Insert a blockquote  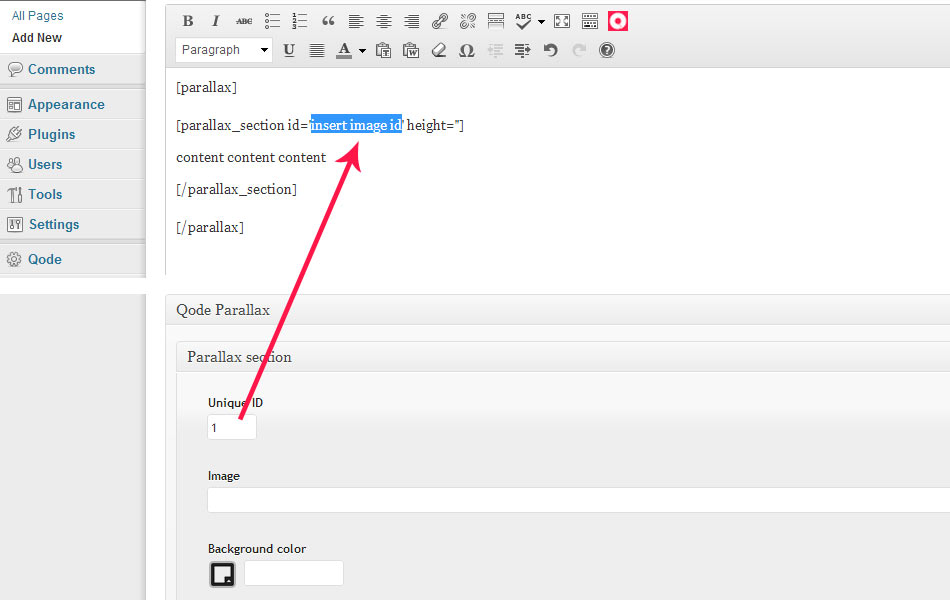click(x=328, y=21)
